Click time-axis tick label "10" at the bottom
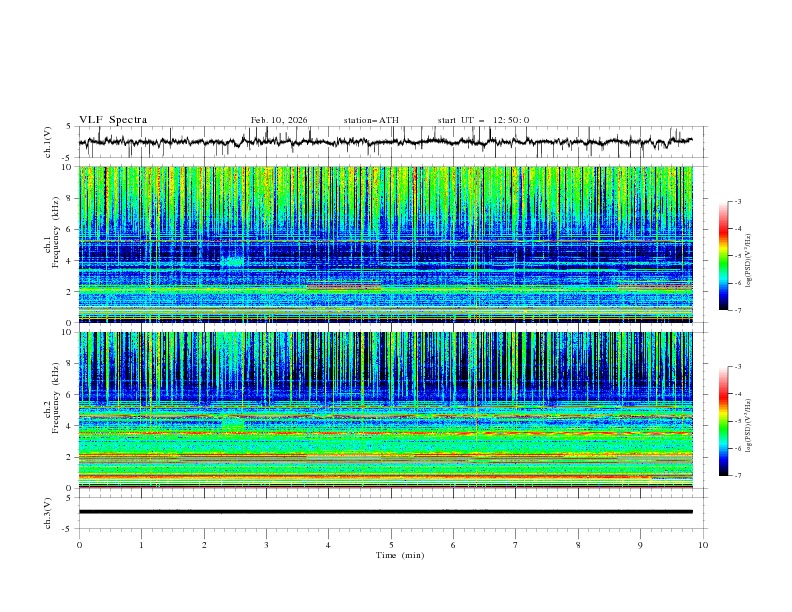The width and height of the screenshot is (792, 612). click(703, 545)
